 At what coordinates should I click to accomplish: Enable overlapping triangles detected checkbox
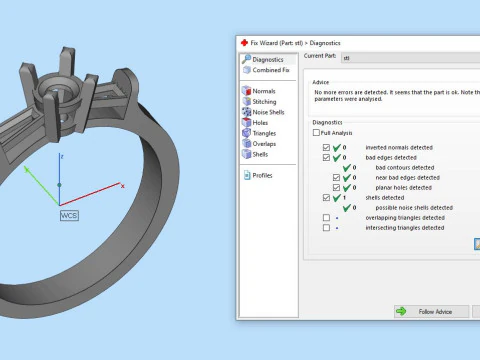pyautogui.click(x=326, y=217)
